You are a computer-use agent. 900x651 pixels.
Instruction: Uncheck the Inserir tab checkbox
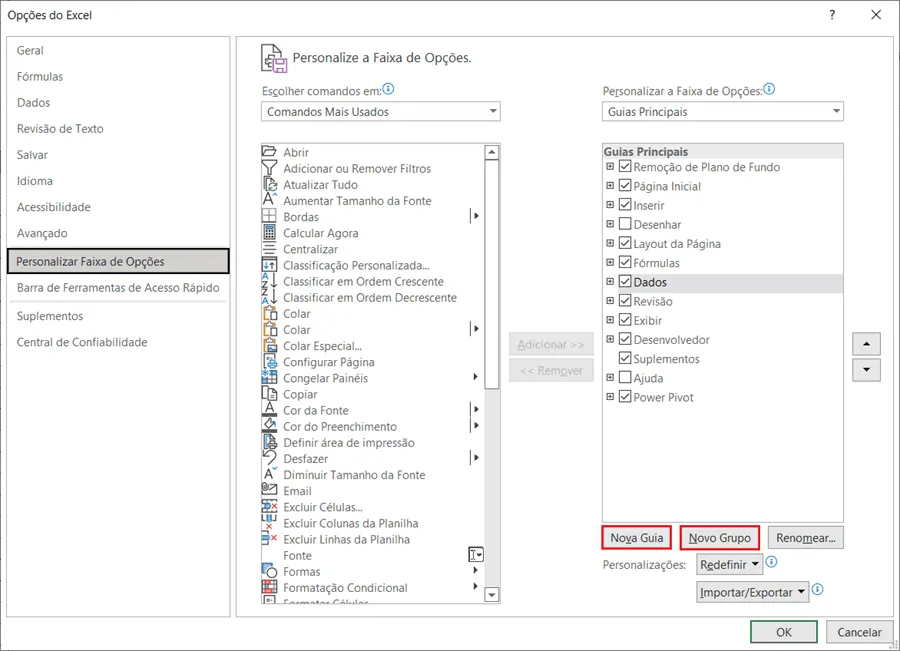pos(625,204)
